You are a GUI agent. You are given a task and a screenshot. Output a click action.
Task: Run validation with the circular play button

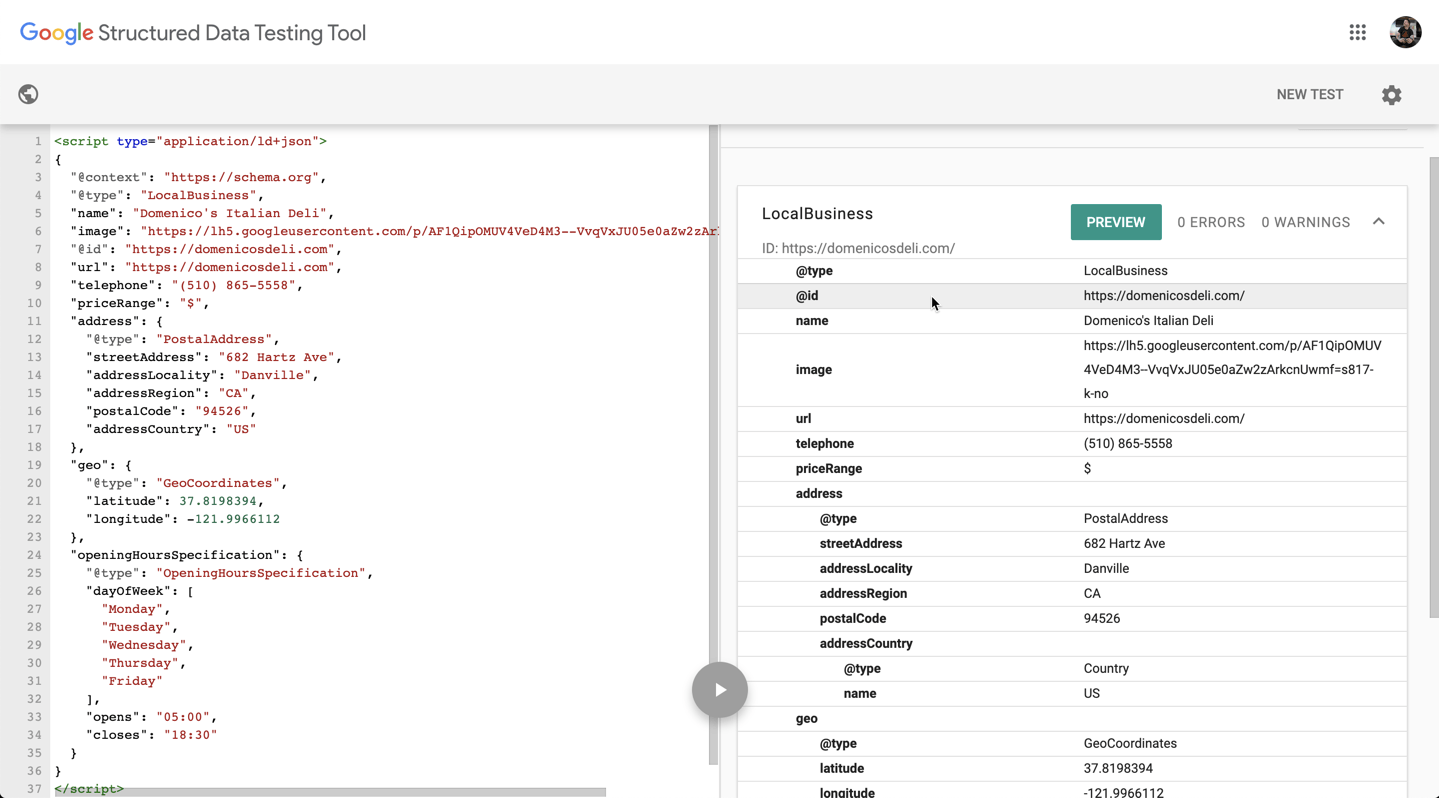click(719, 689)
